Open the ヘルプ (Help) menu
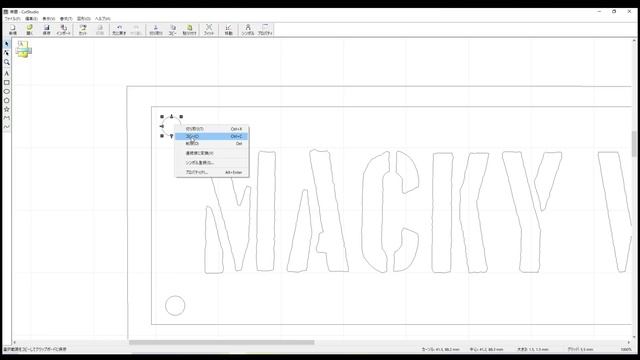 103,19
